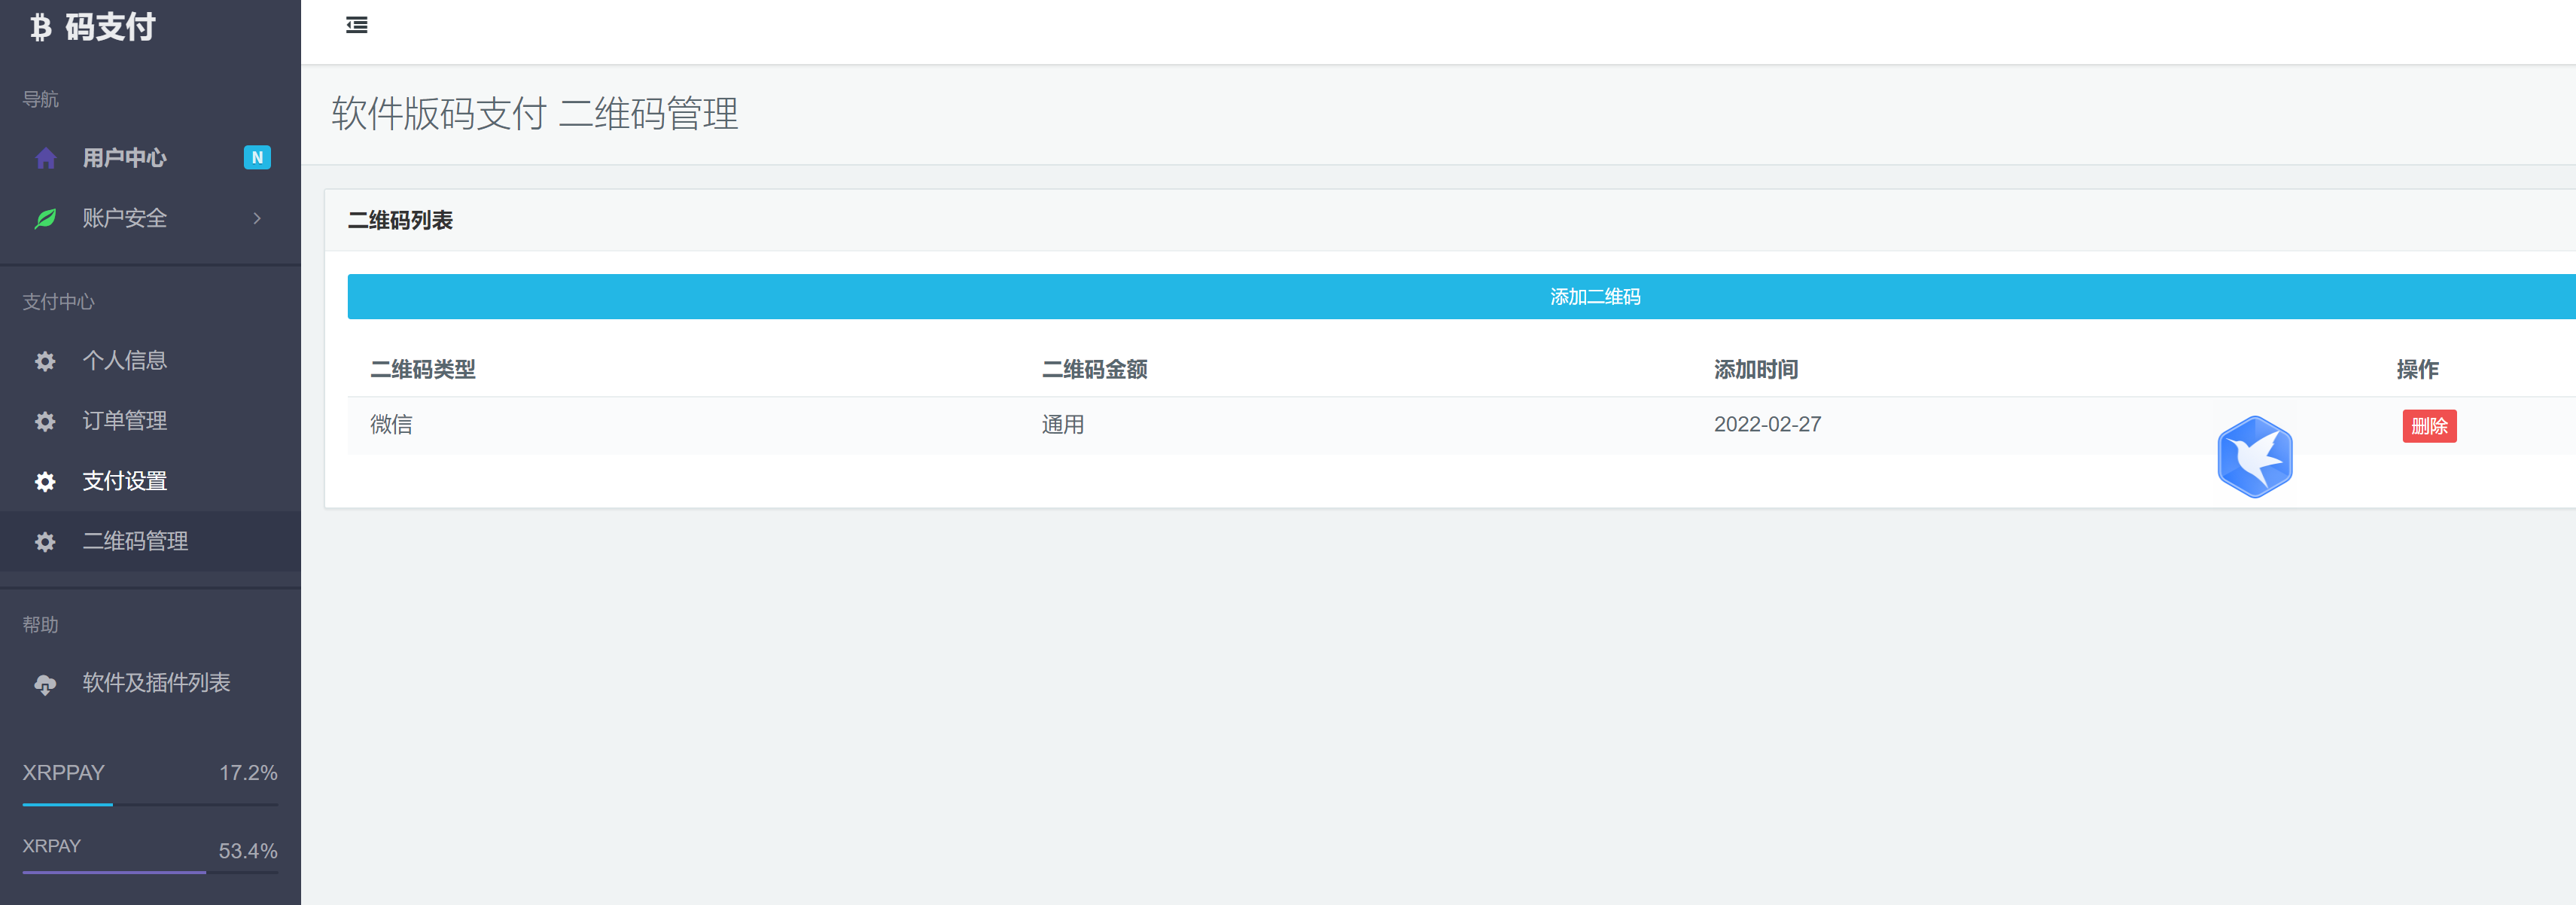Click the XRPAY 53.4% progress bar
2576x905 pixels.
point(150,872)
